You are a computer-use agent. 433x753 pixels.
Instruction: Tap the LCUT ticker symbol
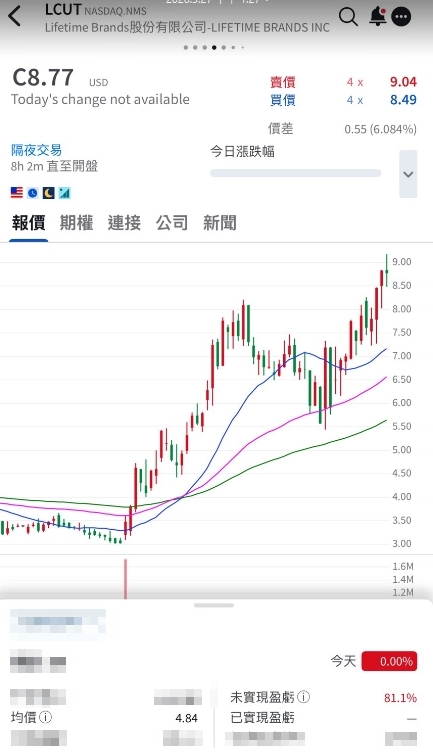click(63, 10)
